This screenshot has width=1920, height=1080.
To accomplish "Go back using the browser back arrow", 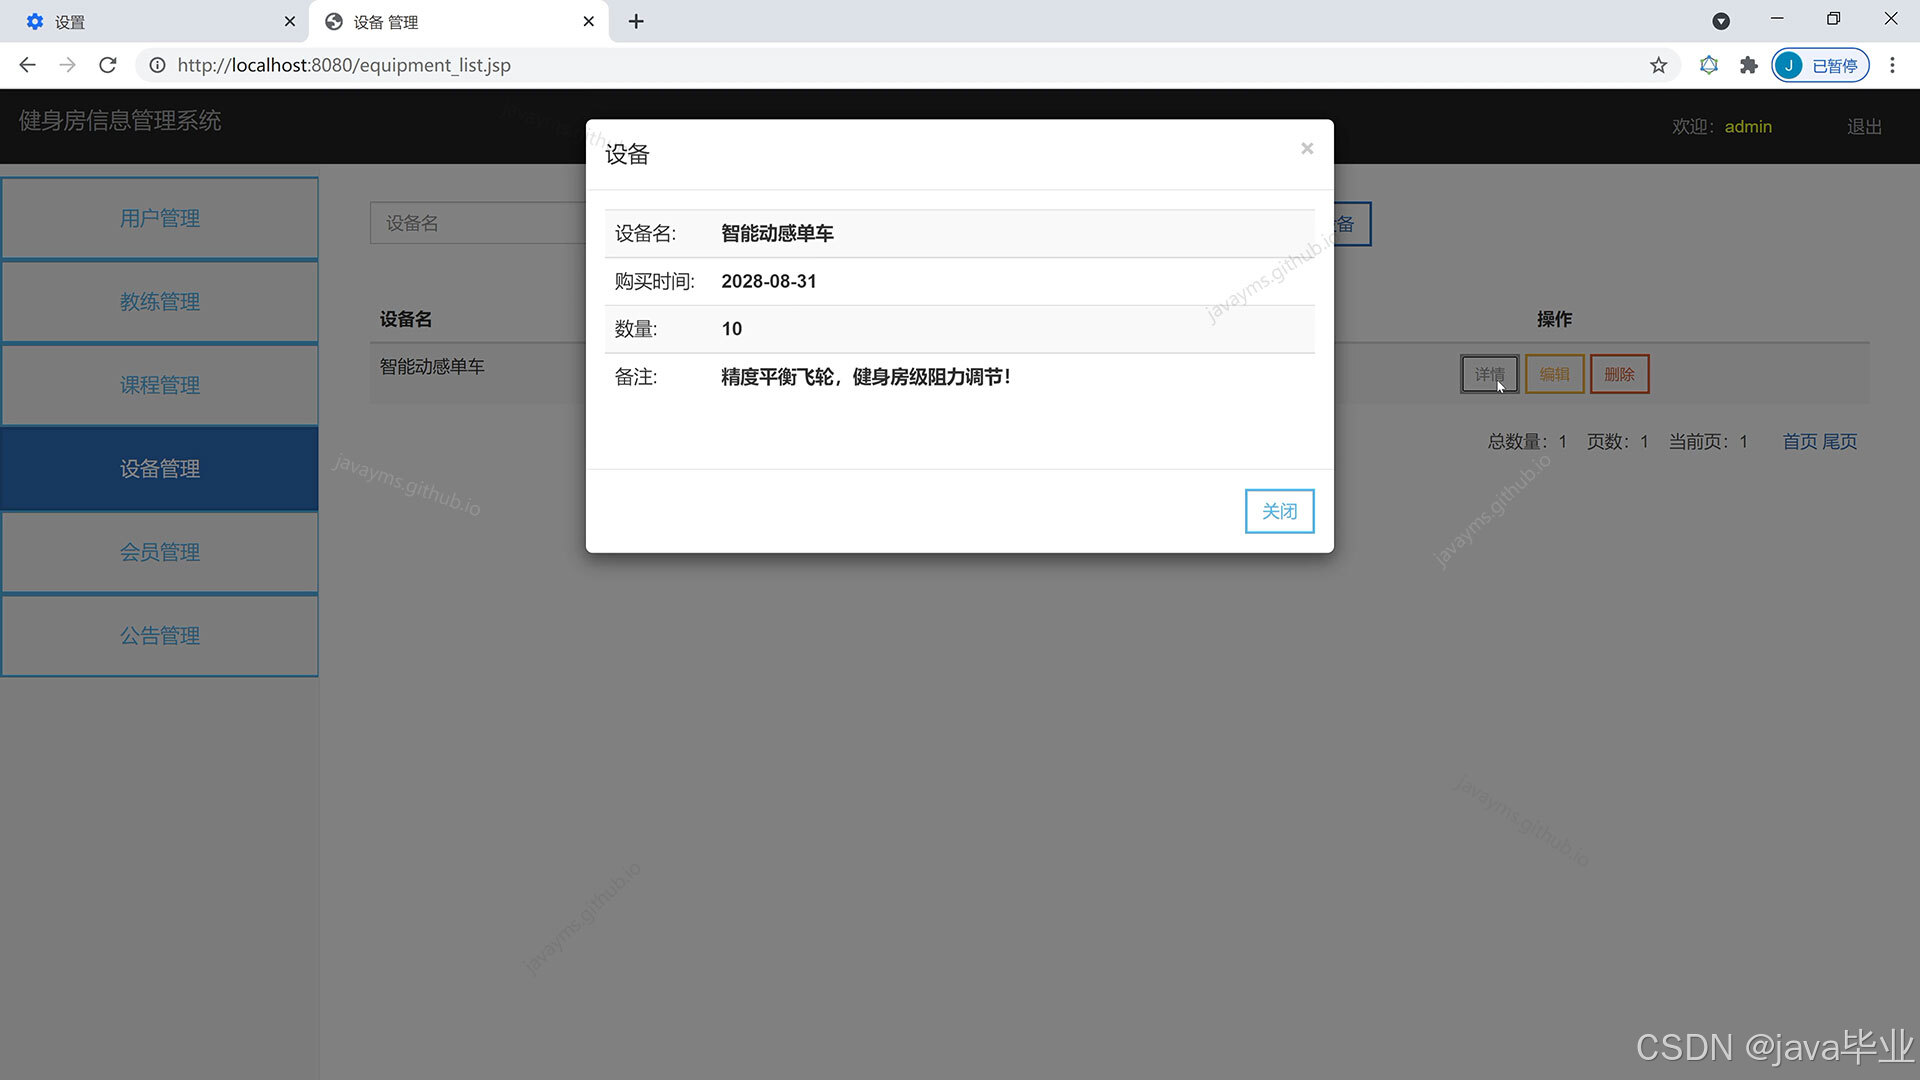I will (27, 65).
